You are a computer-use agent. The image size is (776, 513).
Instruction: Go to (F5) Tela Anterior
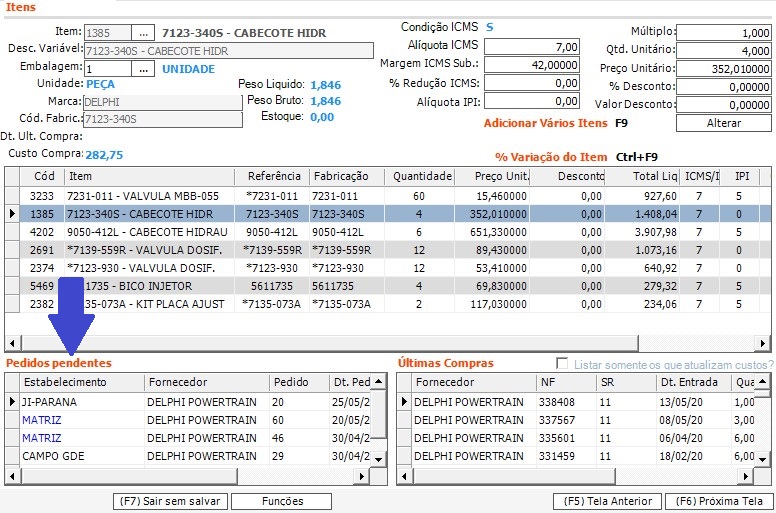point(608,501)
